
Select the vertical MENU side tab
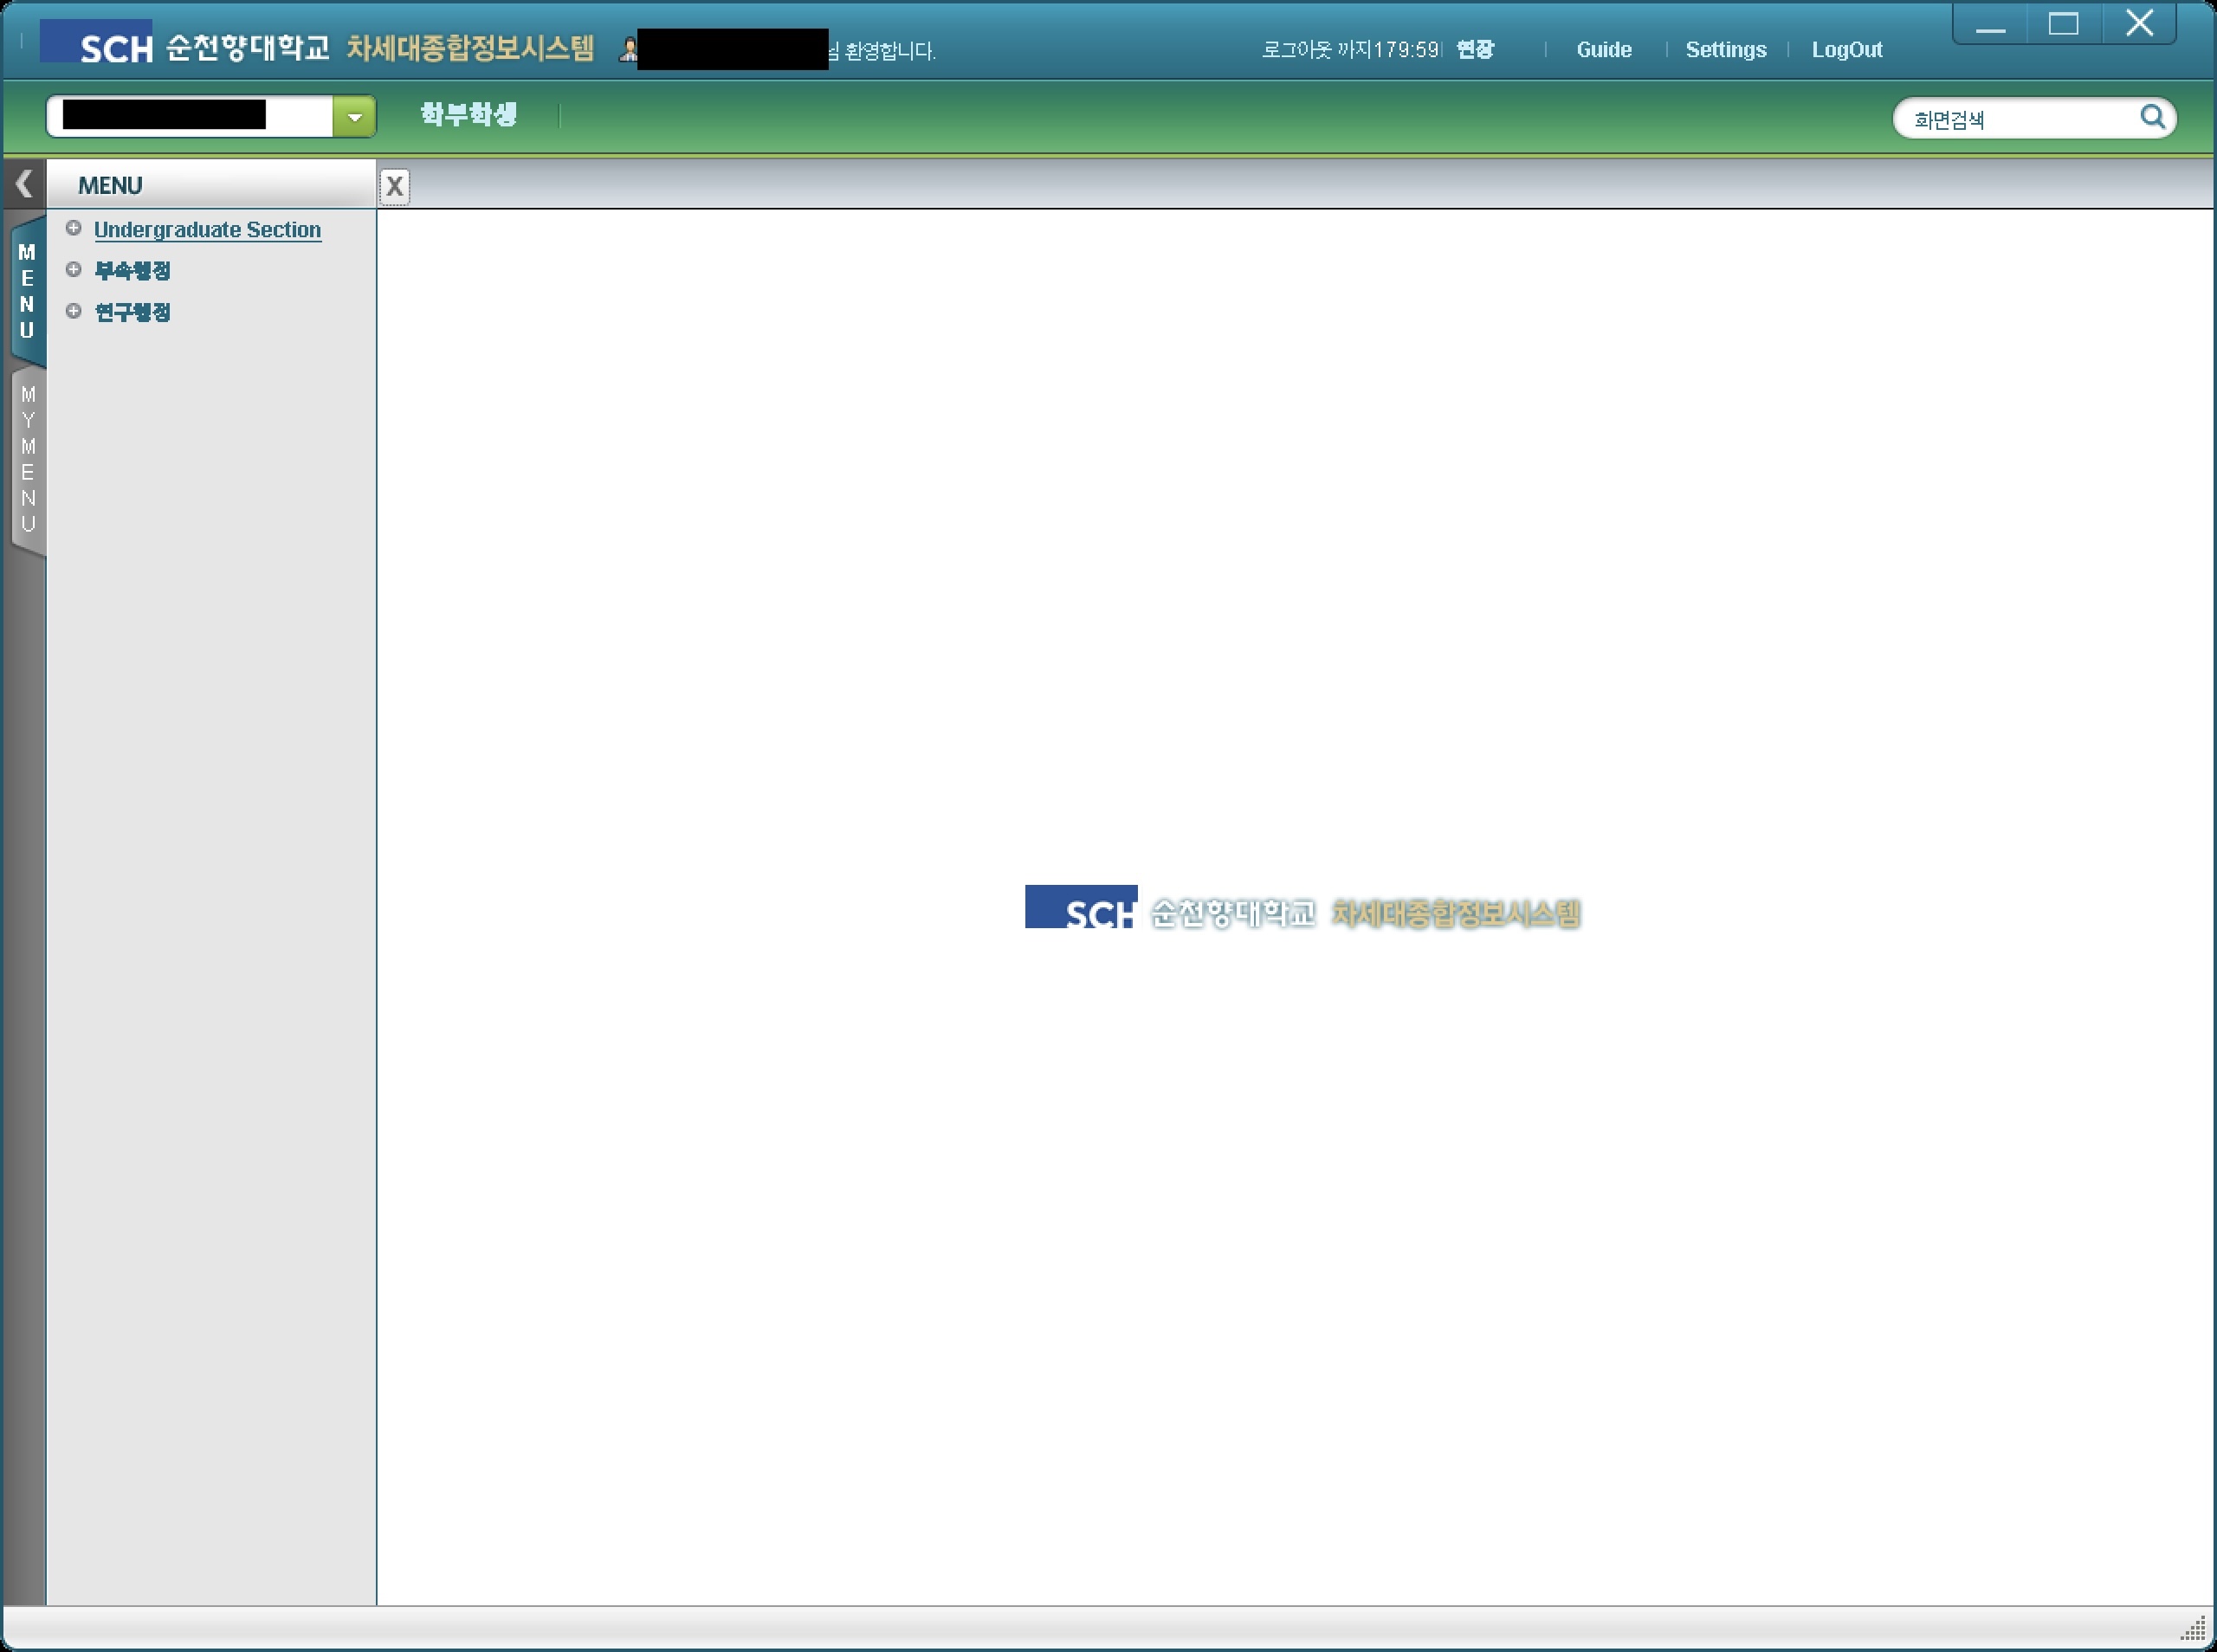coord(28,291)
